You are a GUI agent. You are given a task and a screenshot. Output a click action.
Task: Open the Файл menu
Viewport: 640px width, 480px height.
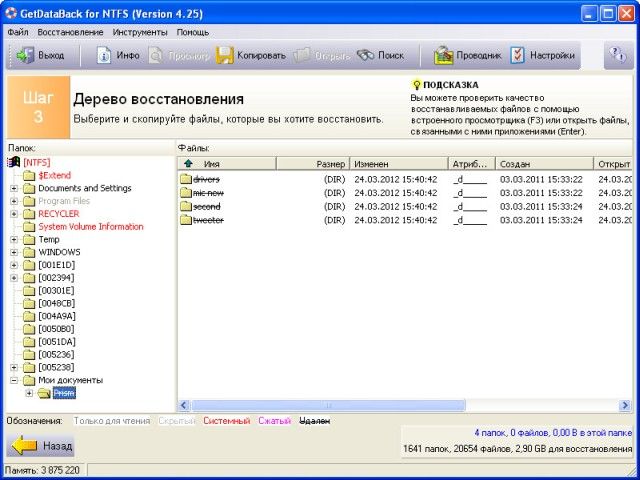click(18, 32)
